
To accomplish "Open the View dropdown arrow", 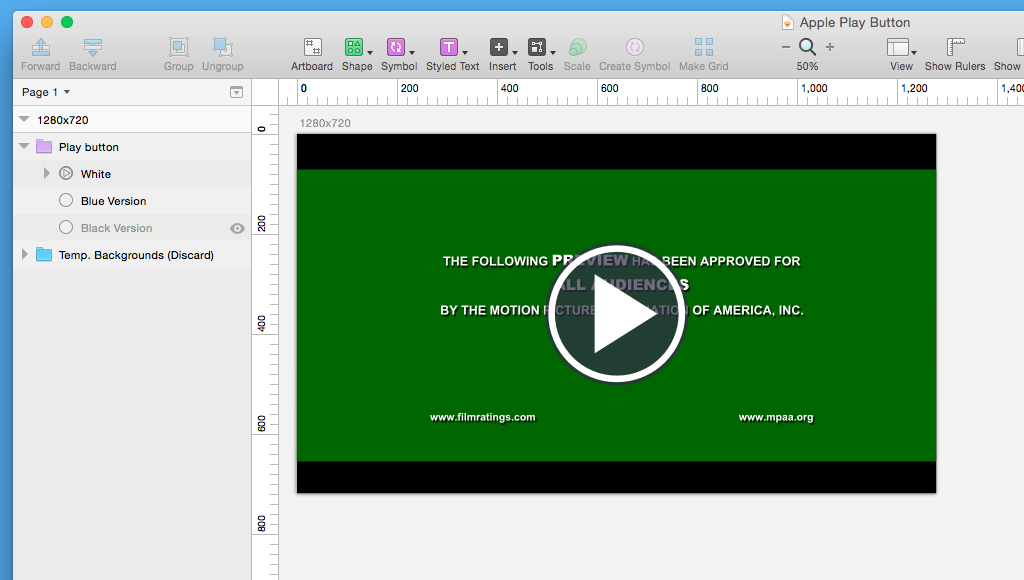I will [914, 53].
